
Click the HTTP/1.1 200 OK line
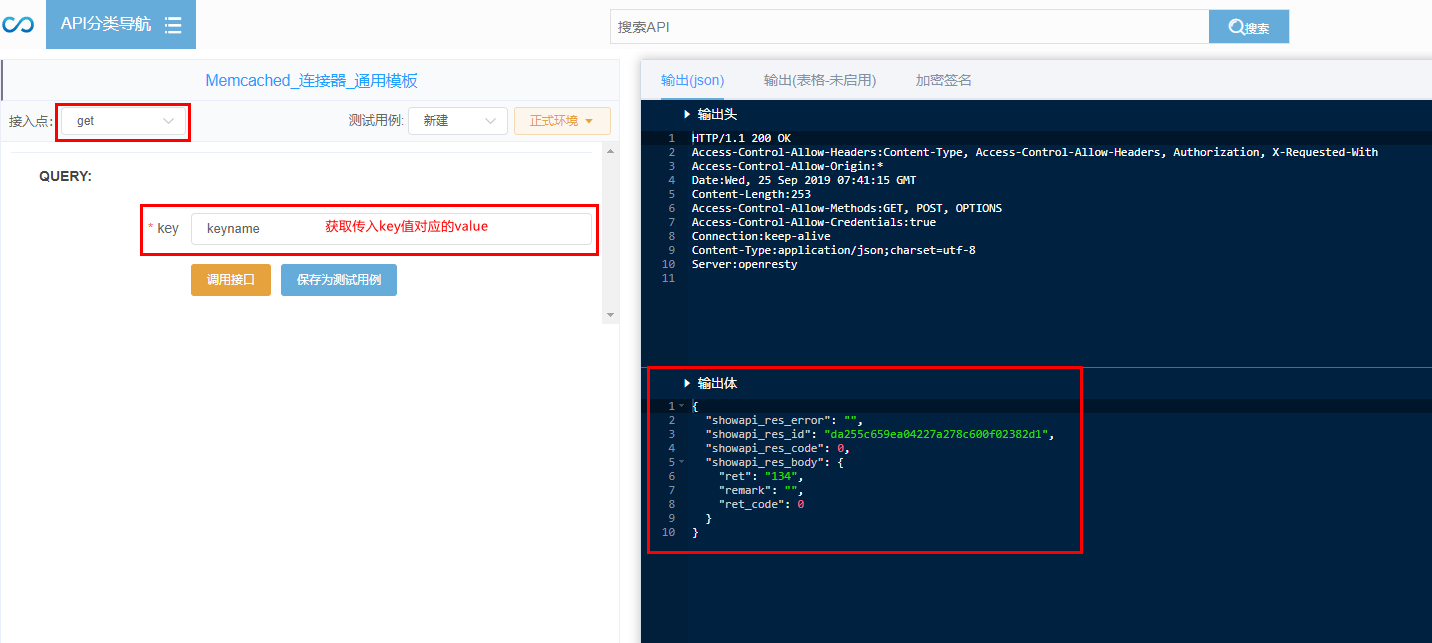click(x=741, y=138)
